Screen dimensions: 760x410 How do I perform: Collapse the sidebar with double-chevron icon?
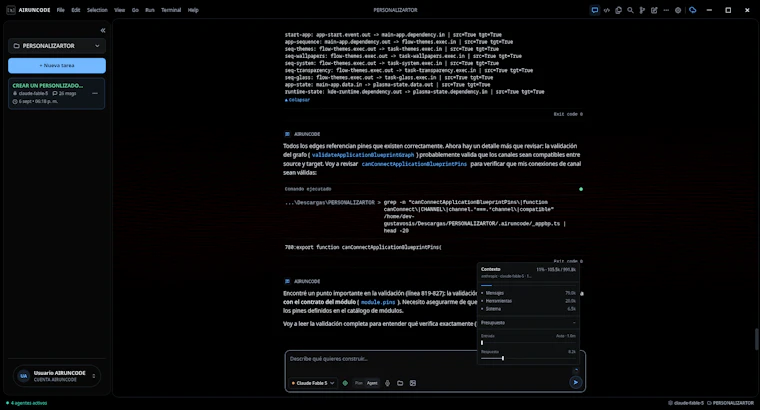point(103,31)
